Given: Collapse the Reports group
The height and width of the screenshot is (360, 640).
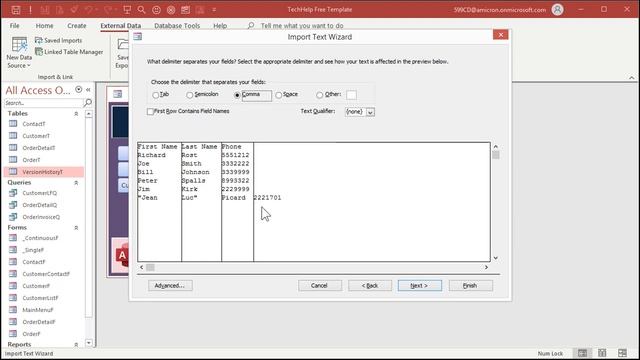Looking at the screenshot, I should pos(76,345).
